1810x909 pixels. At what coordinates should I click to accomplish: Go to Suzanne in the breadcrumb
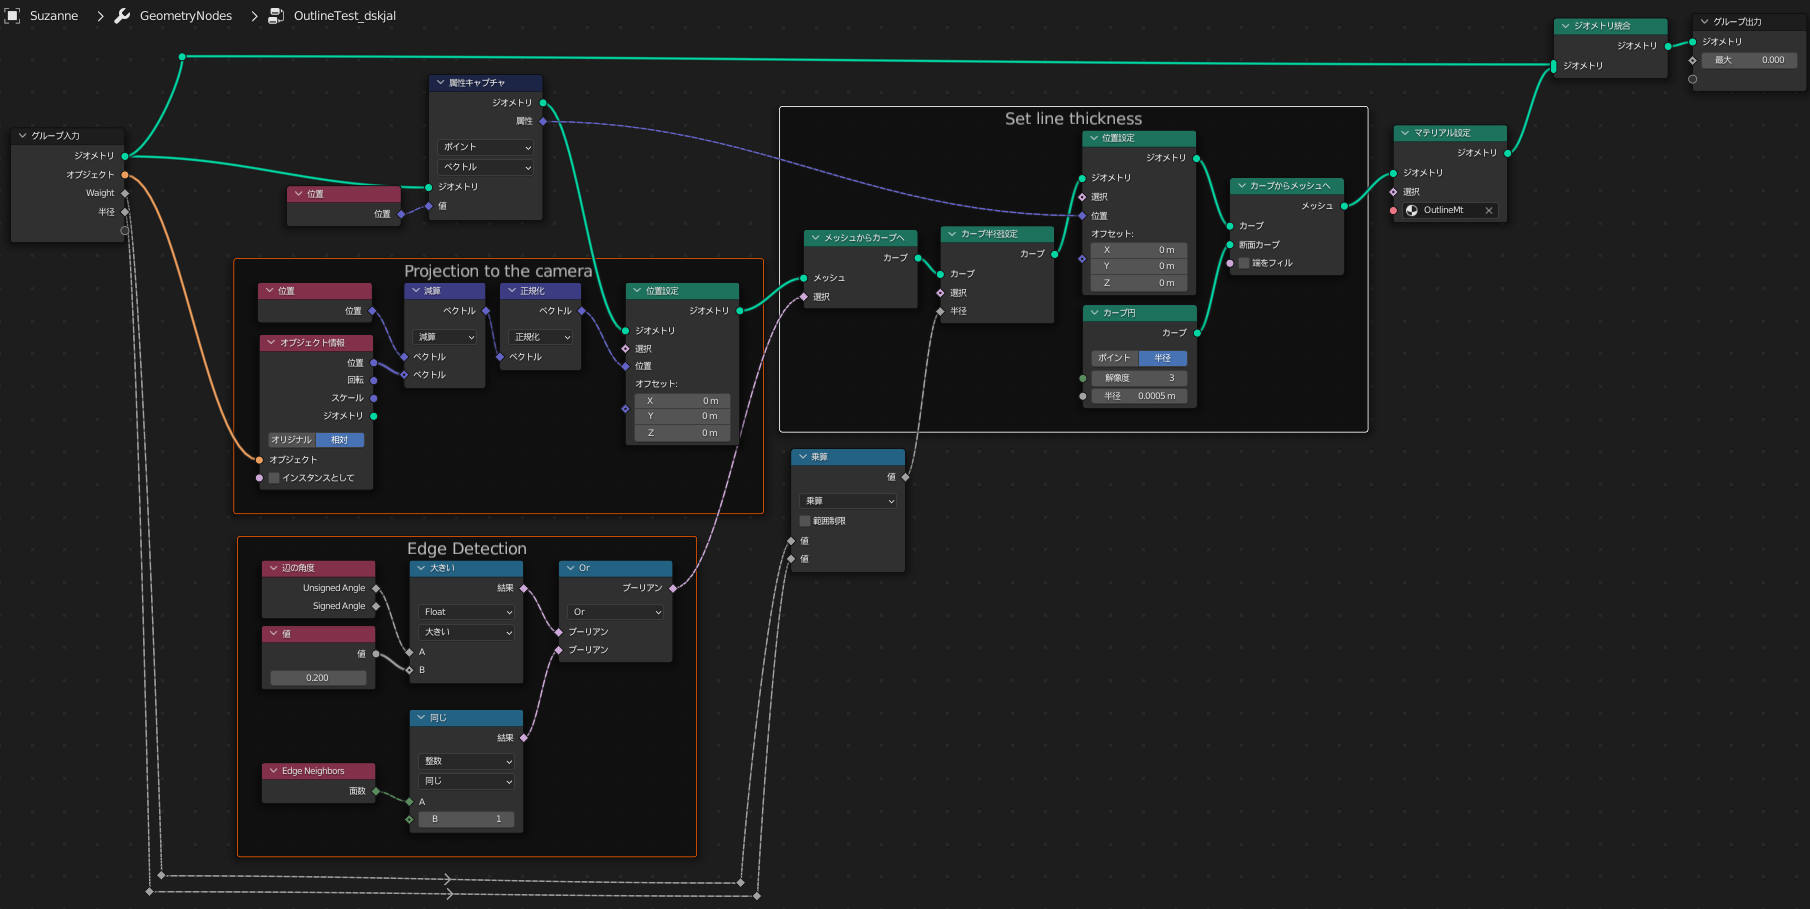(x=54, y=16)
